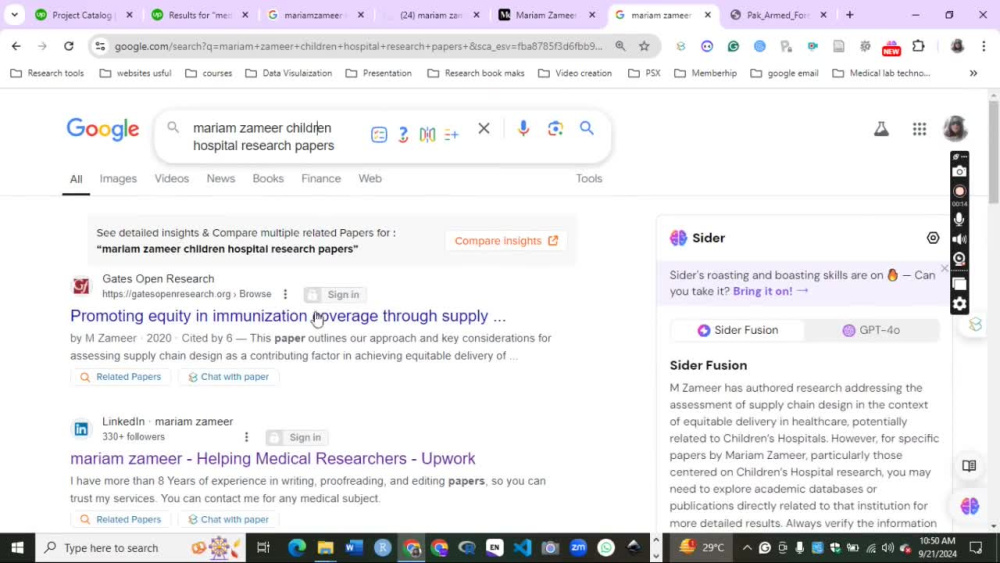Click the book reader icon on sidebar

(x=969, y=466)
